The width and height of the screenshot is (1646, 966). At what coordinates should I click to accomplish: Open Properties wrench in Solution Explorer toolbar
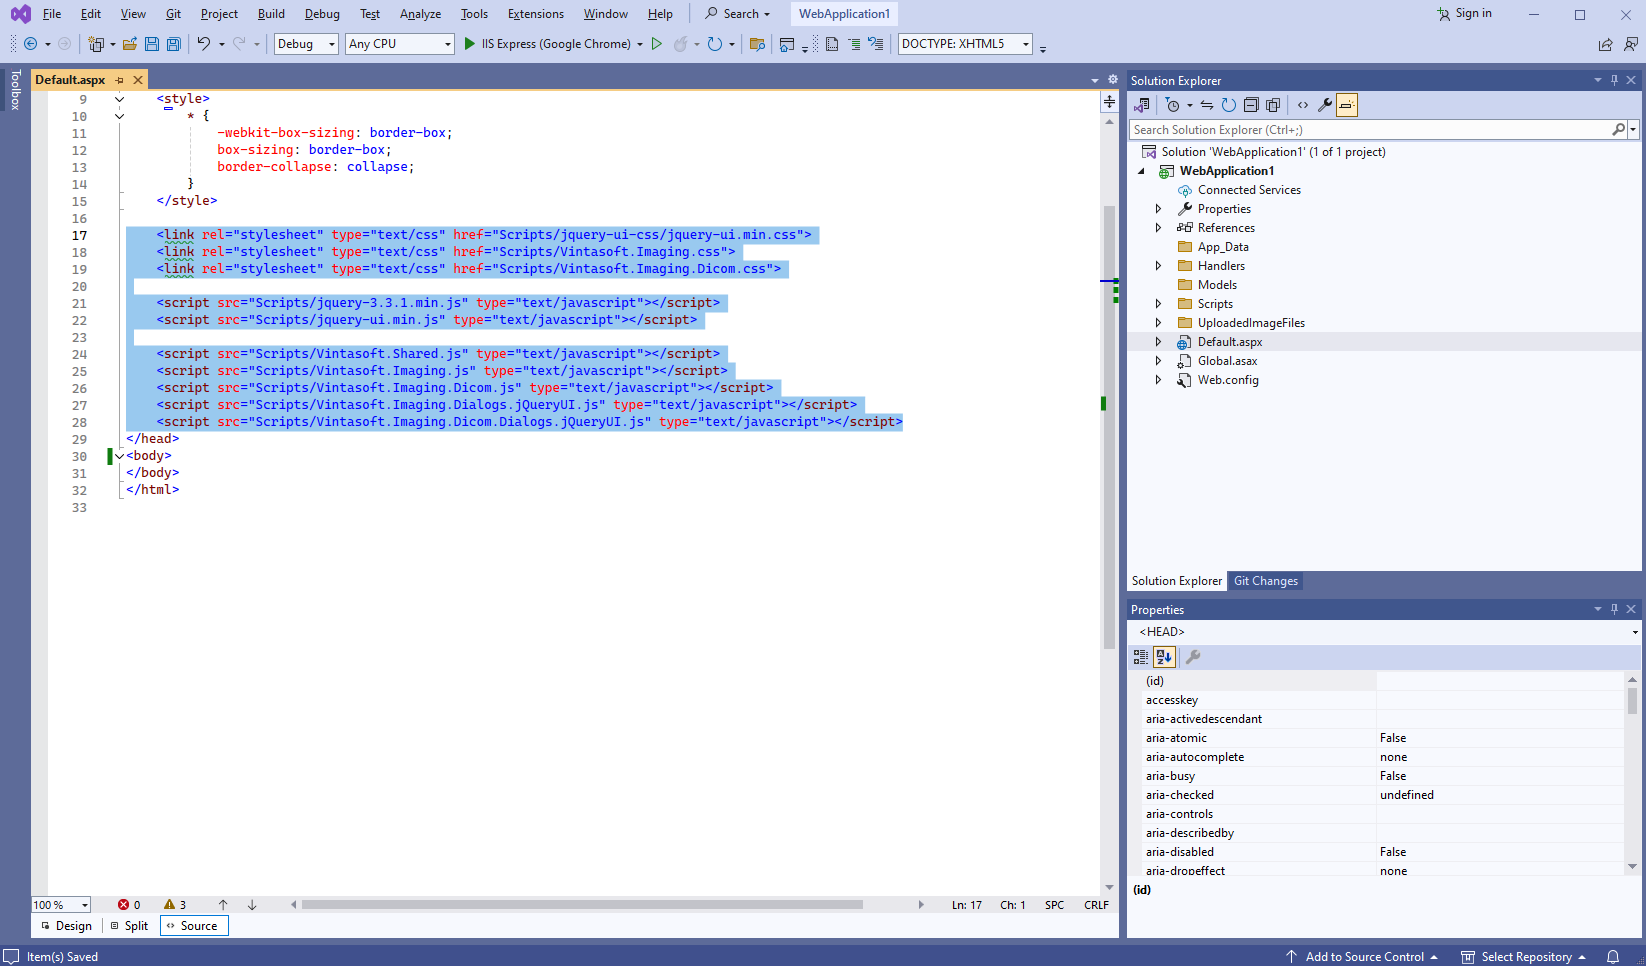1325,105
